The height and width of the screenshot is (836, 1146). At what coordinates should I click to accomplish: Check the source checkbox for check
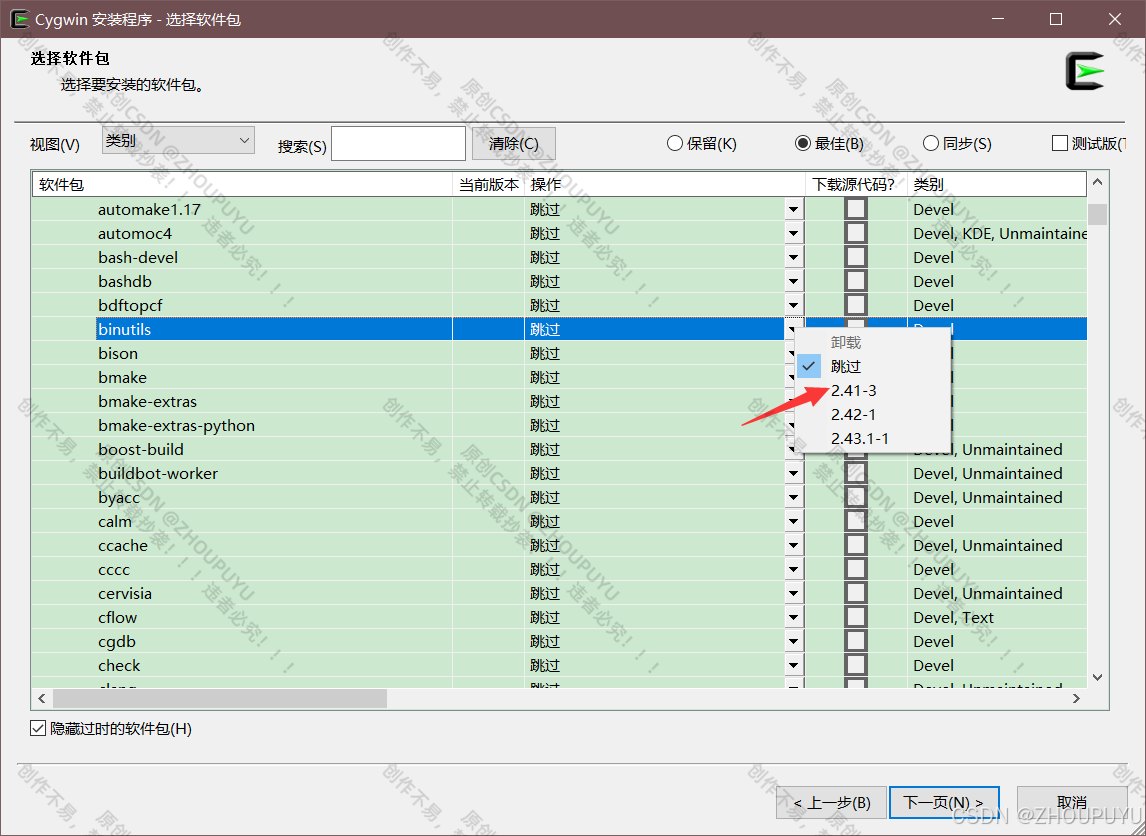click(x=856, y=666)
